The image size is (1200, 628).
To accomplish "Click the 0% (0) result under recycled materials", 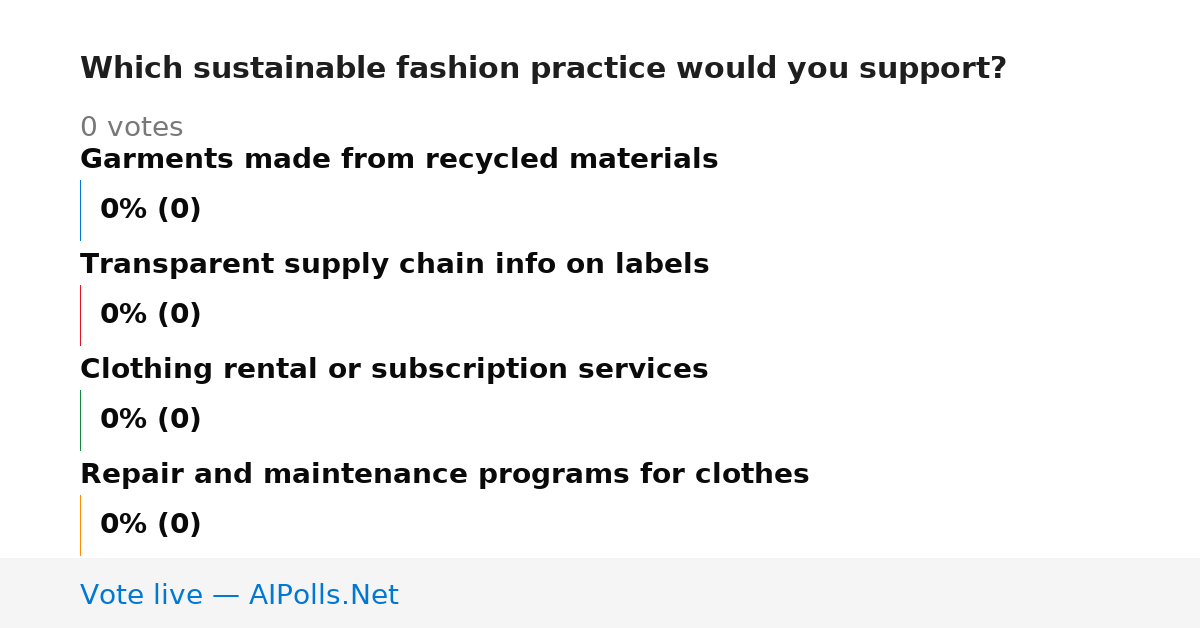I will pyautogui.click(x=151, y=210).
